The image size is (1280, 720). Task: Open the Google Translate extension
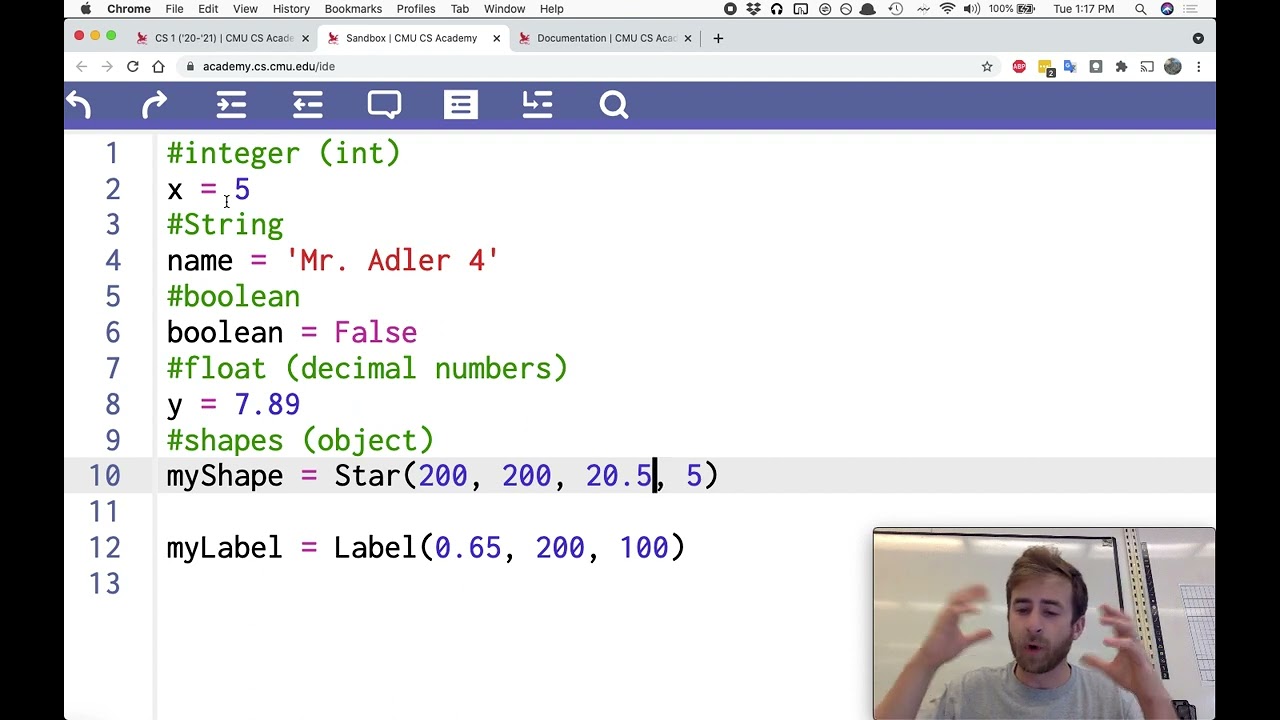coord(1070,66)
